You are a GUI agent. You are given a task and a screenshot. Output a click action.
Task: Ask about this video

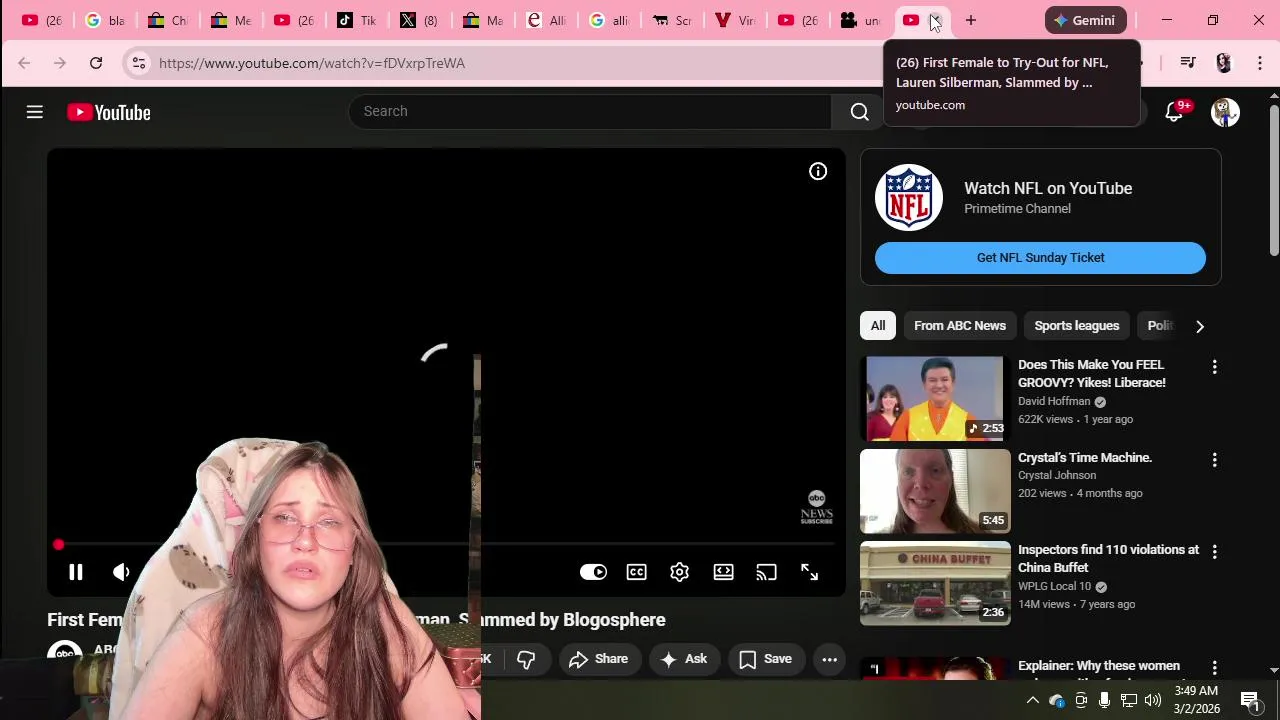[684, 659]
